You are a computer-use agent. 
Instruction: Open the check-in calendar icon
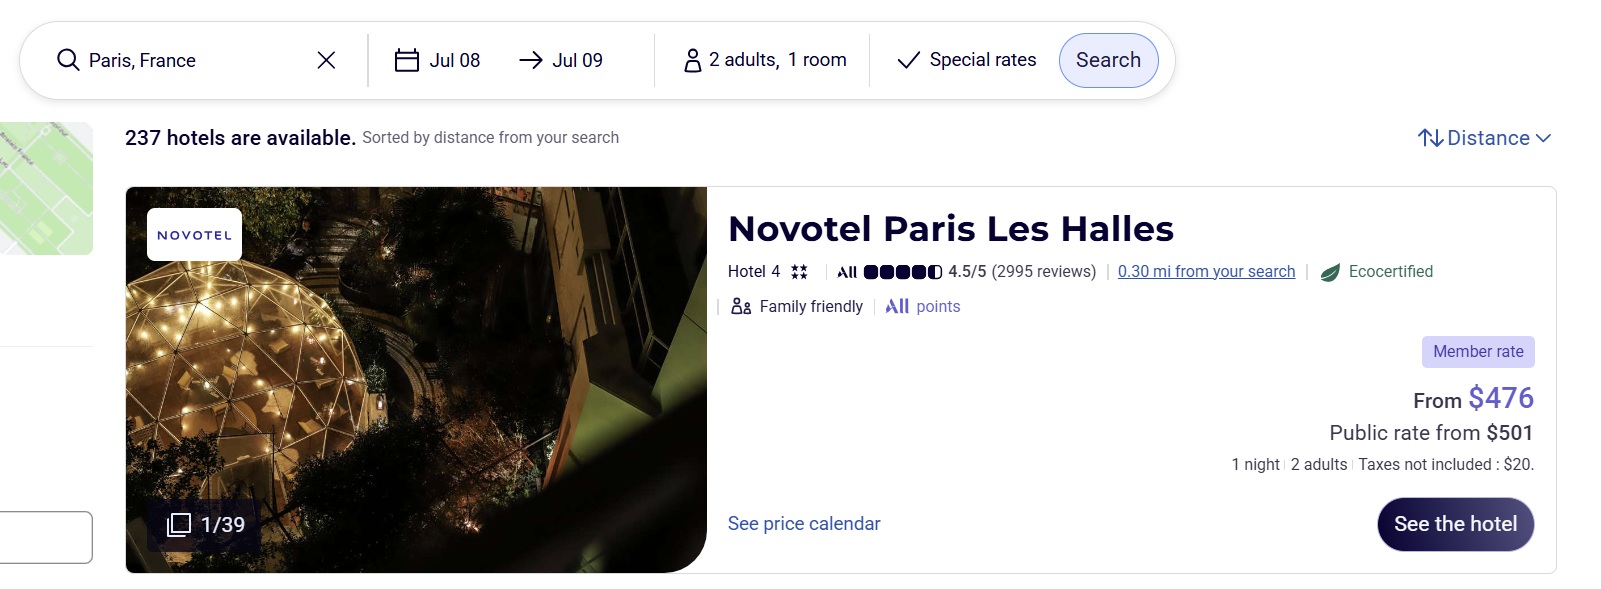point(406,60)
